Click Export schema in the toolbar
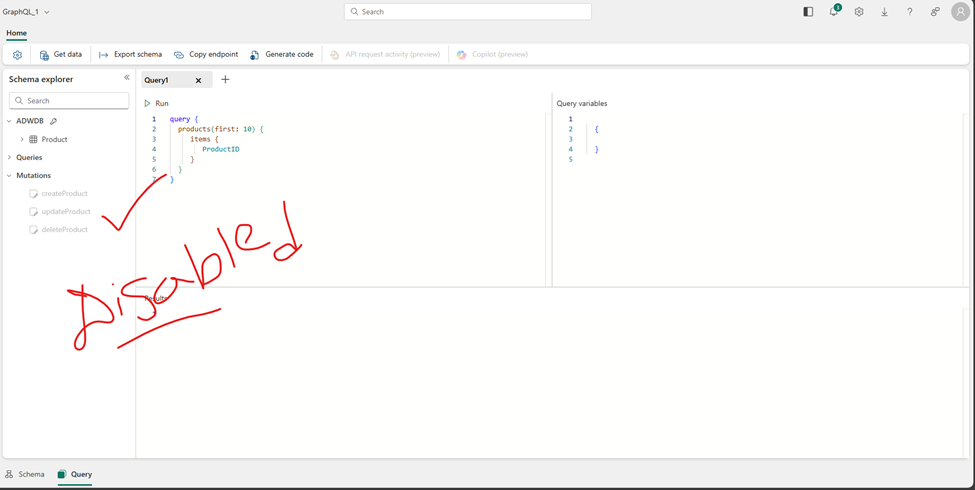The height and width of the screenshot is (490, 975). (x=130, y=55)
